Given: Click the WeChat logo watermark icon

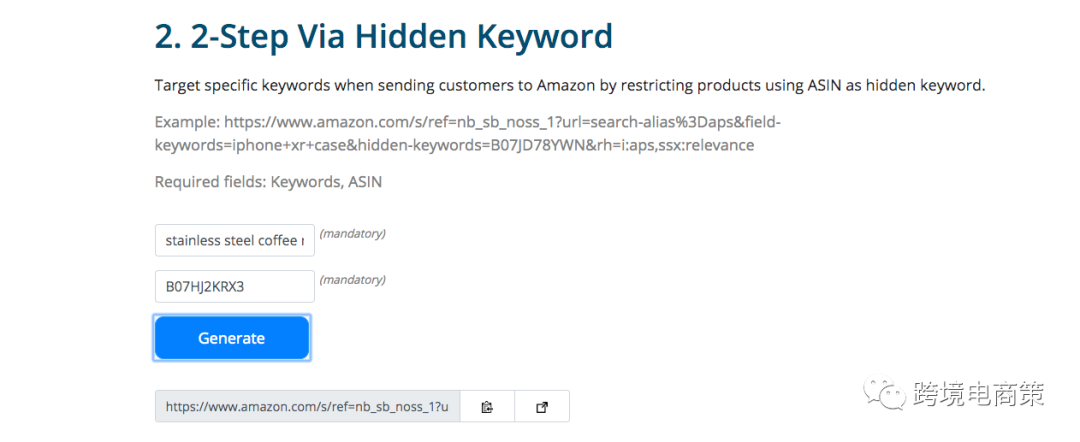Looking at the screenshot, I should pyautogui.click(x=886, y=393).
